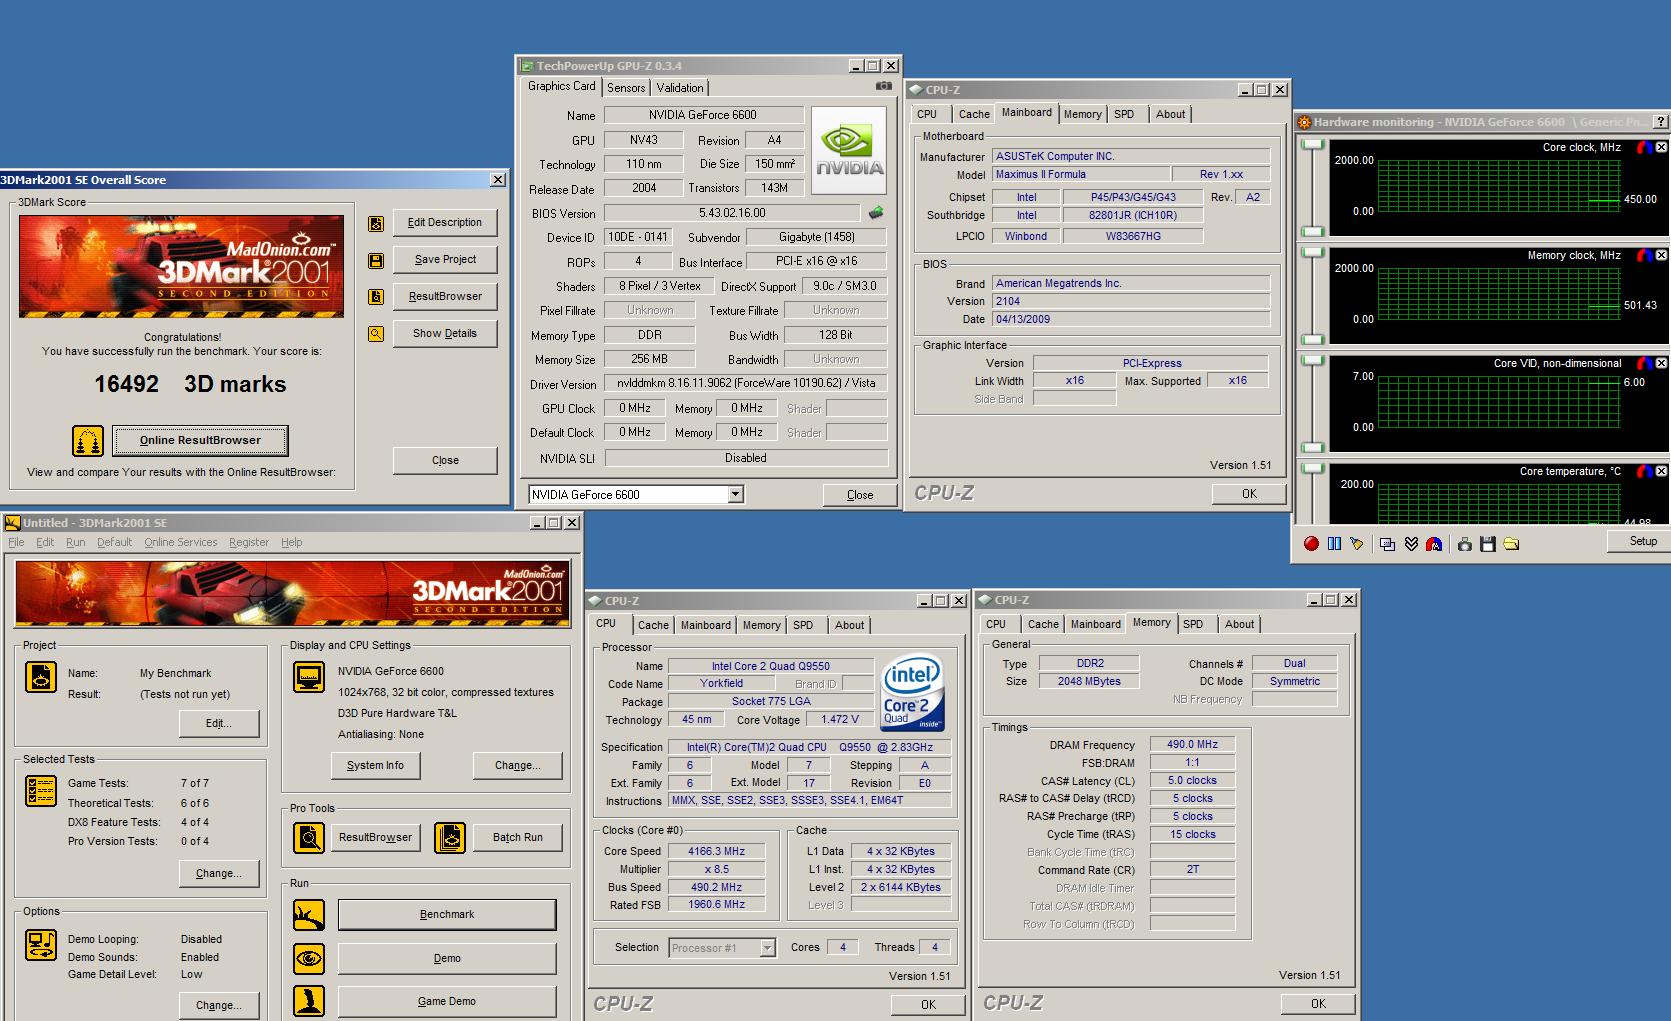Viewport: 1671px width, 1021px height.
Task: Click the upper limit slider handle of Core clock graph
Action: point(1312,145)
